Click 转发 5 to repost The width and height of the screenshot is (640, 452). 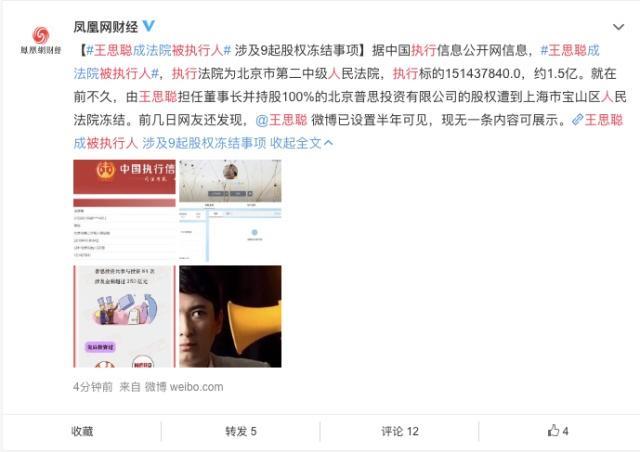(241, 431)
